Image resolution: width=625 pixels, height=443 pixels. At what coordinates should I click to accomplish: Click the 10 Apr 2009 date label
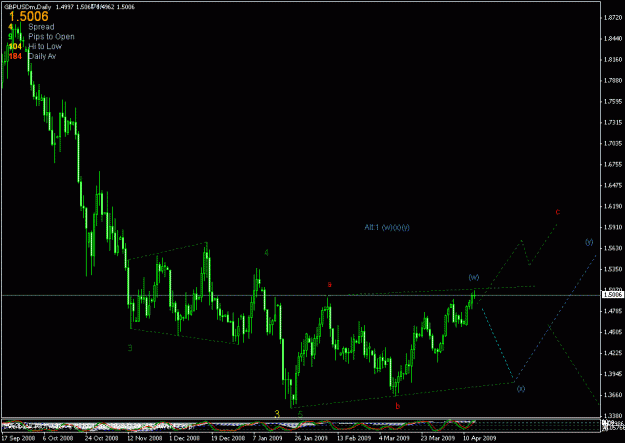(479, 438)
